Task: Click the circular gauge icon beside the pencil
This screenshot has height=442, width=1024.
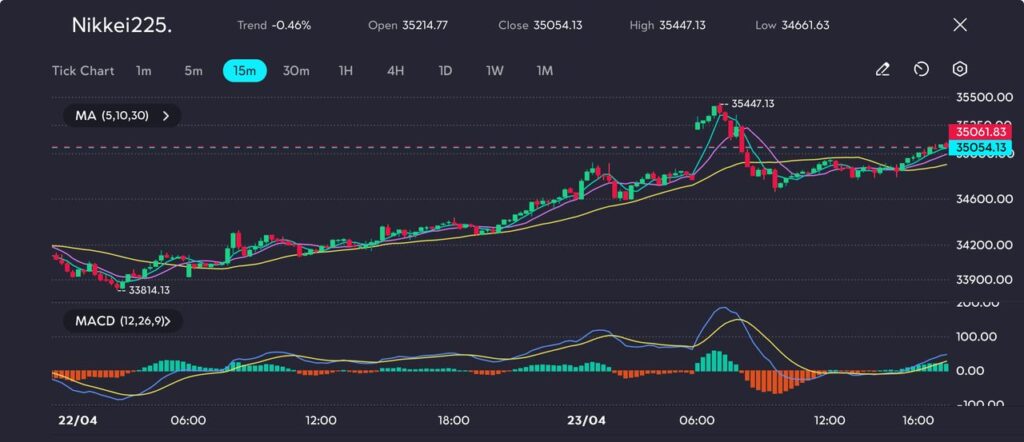Action: (x=921, y=70)
